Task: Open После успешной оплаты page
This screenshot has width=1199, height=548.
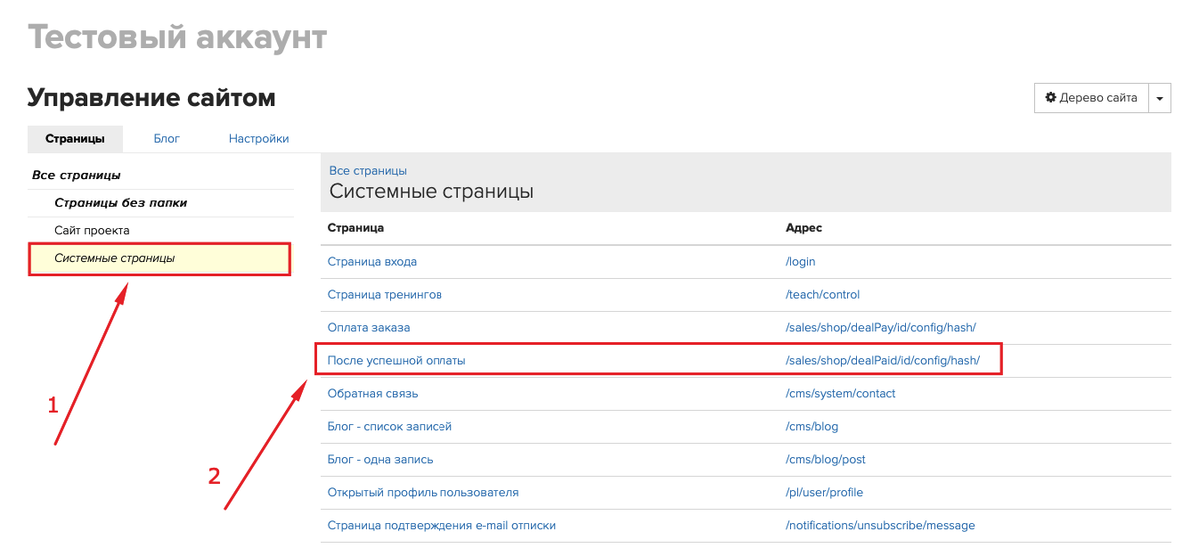Action: pyautogui.click(x=396, y=360)
